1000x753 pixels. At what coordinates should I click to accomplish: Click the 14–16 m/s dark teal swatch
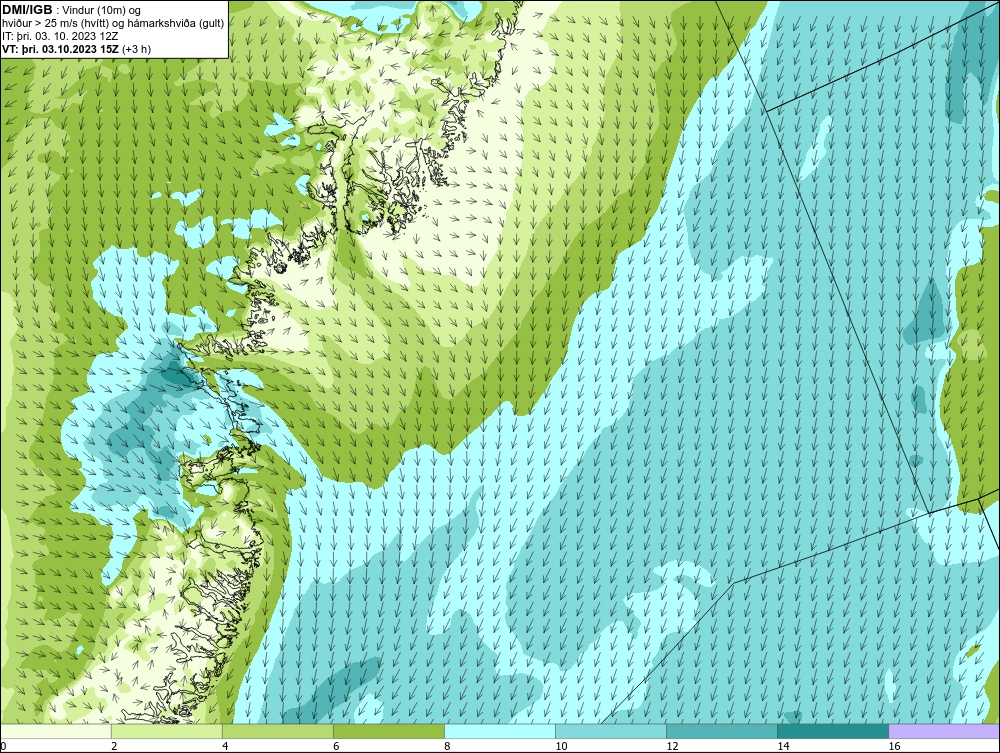(833, 731)
